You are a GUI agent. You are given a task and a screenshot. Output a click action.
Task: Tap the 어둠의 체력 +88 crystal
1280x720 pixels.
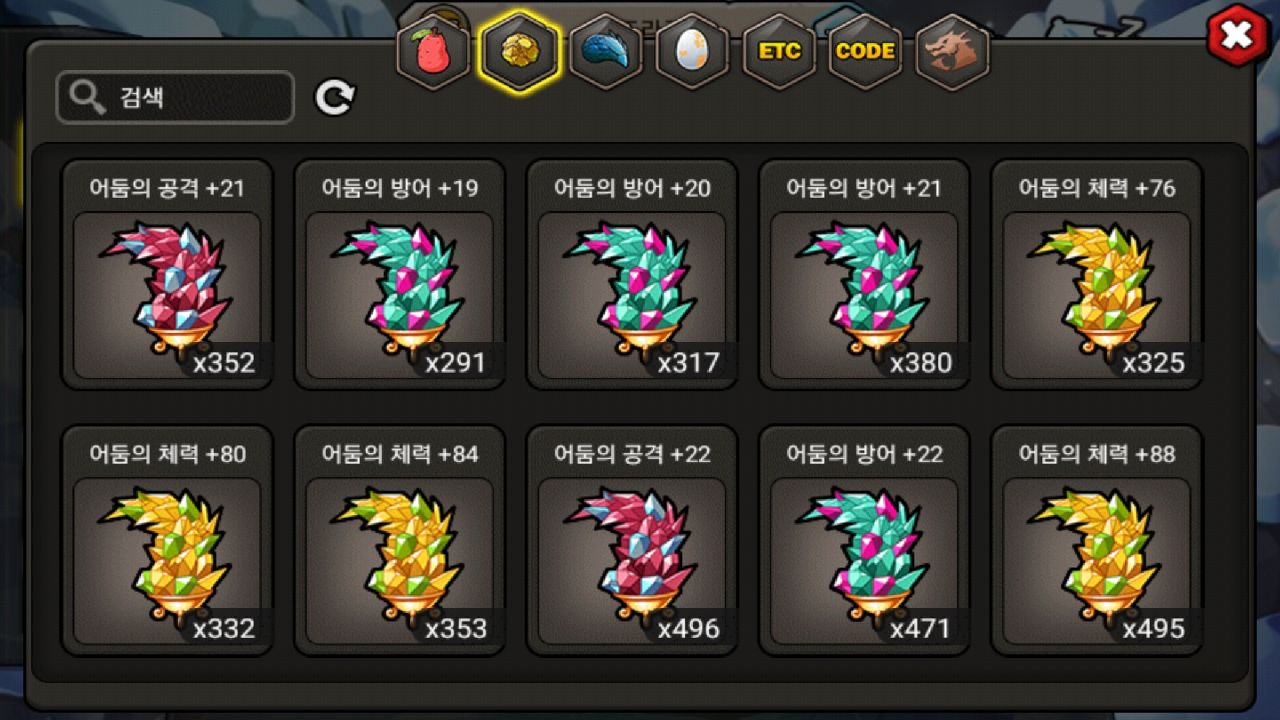pyautogui.click(x=1097, y=540)
